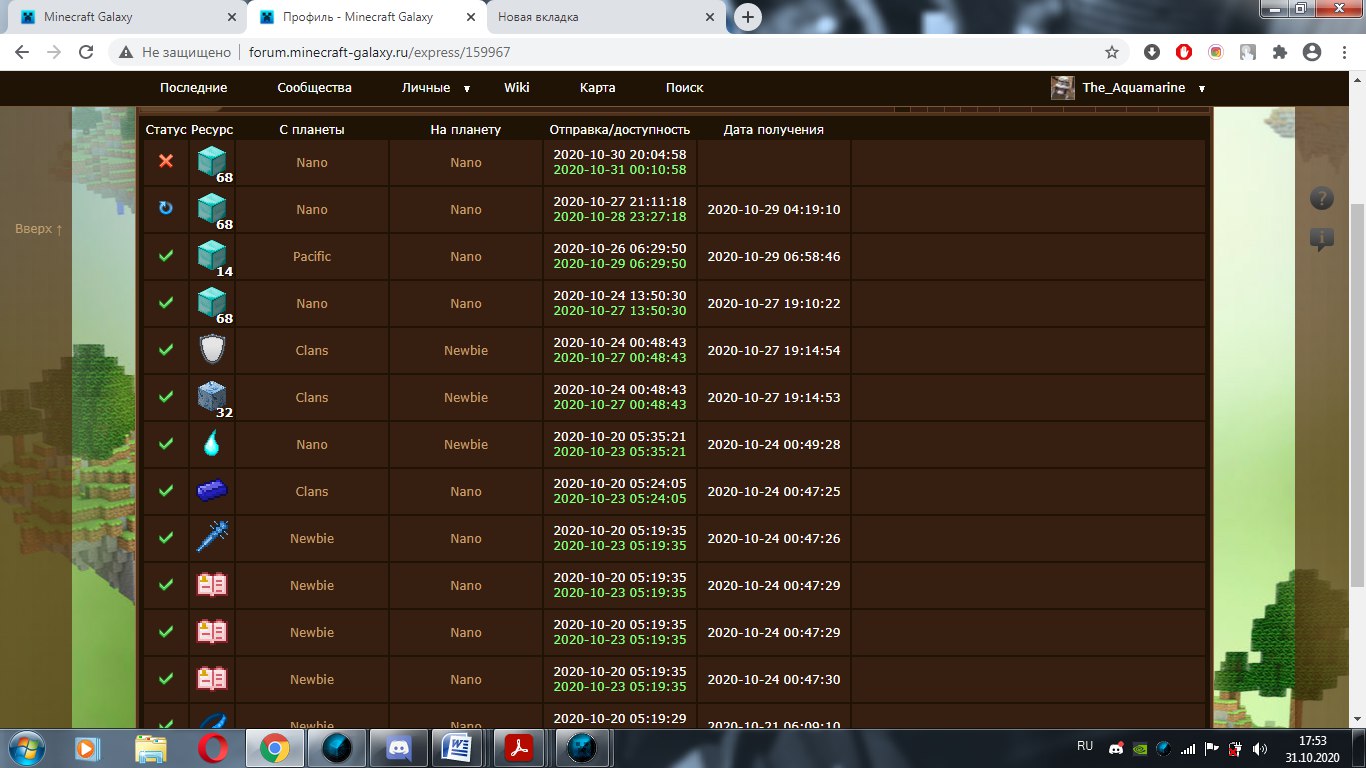Click the shield resource icon
The image size is (1366, 768).
point(212,350)
